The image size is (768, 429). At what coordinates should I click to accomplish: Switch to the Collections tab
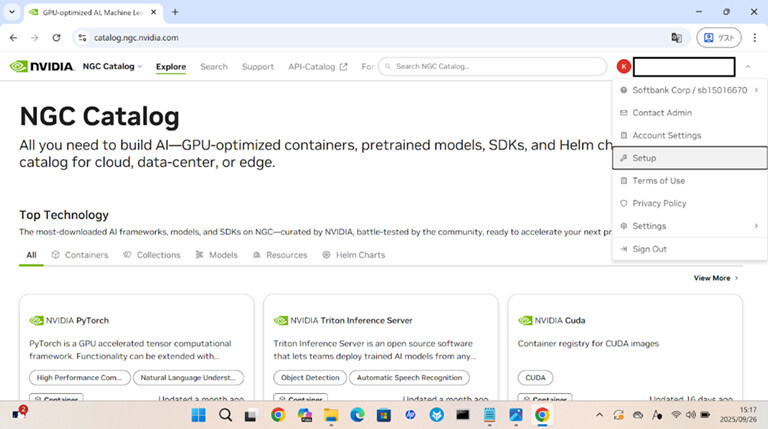152,255
